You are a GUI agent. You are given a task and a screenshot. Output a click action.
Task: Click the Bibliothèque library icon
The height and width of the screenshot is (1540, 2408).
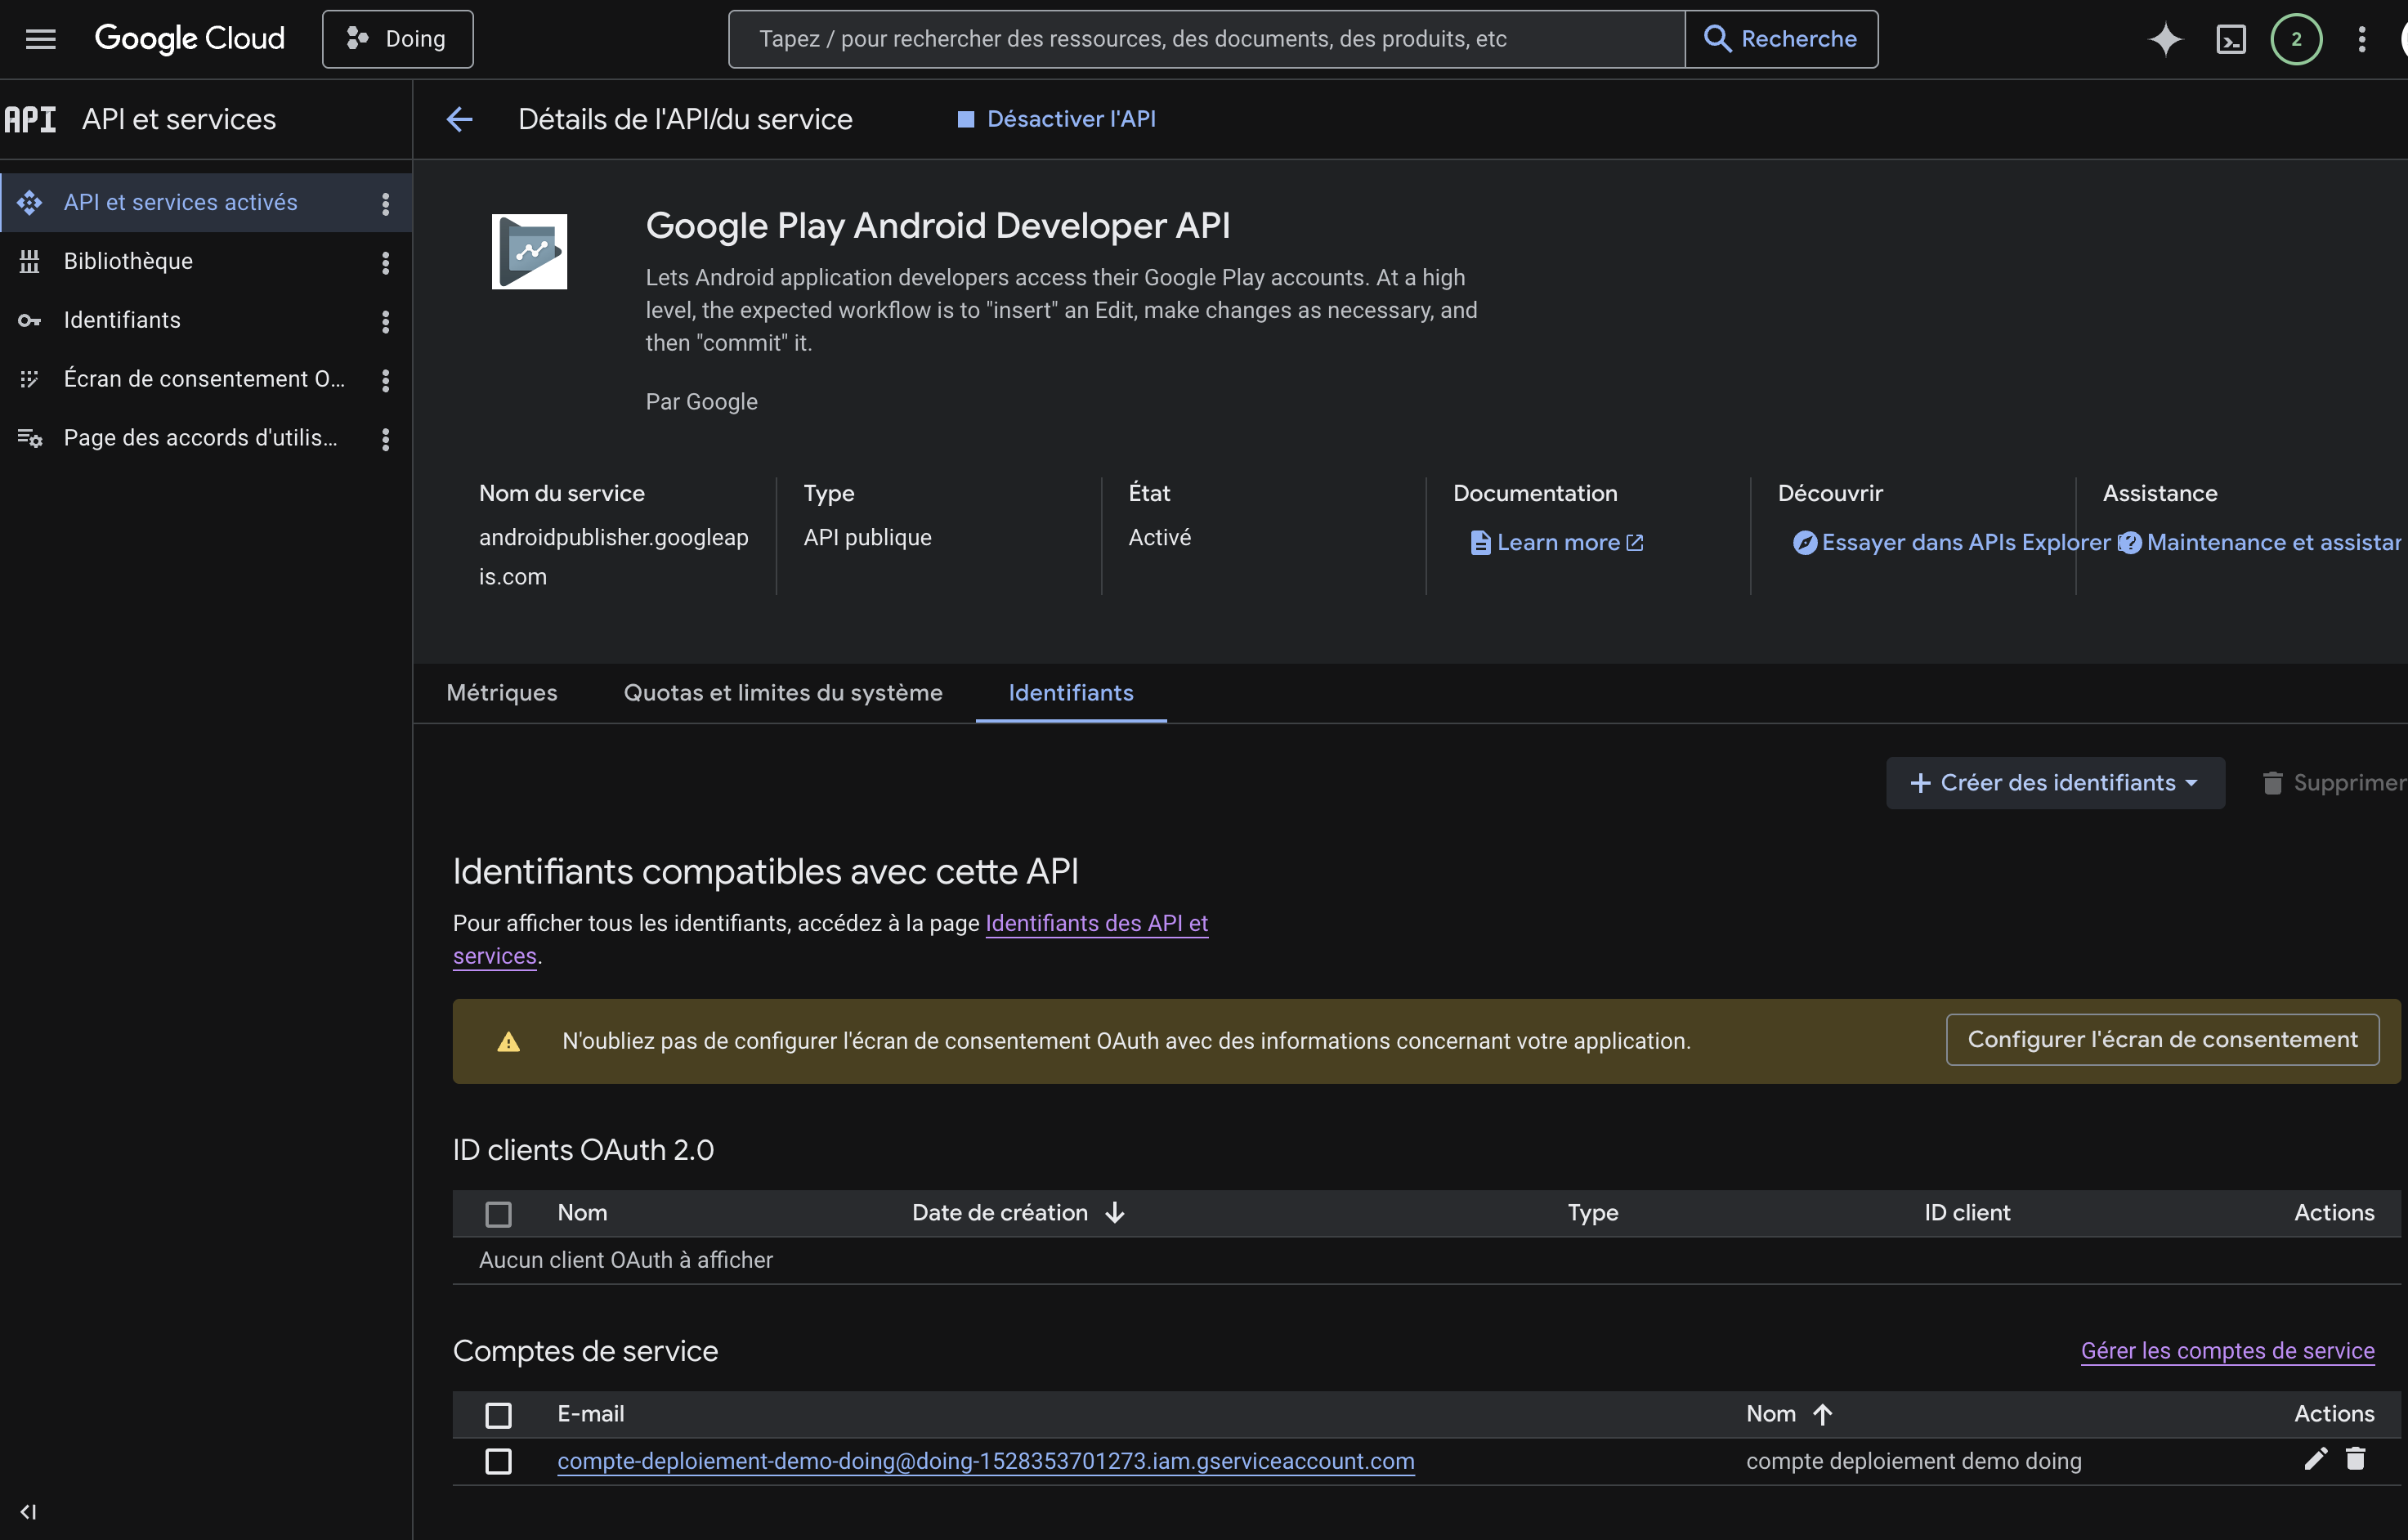[x=29, y=261]
